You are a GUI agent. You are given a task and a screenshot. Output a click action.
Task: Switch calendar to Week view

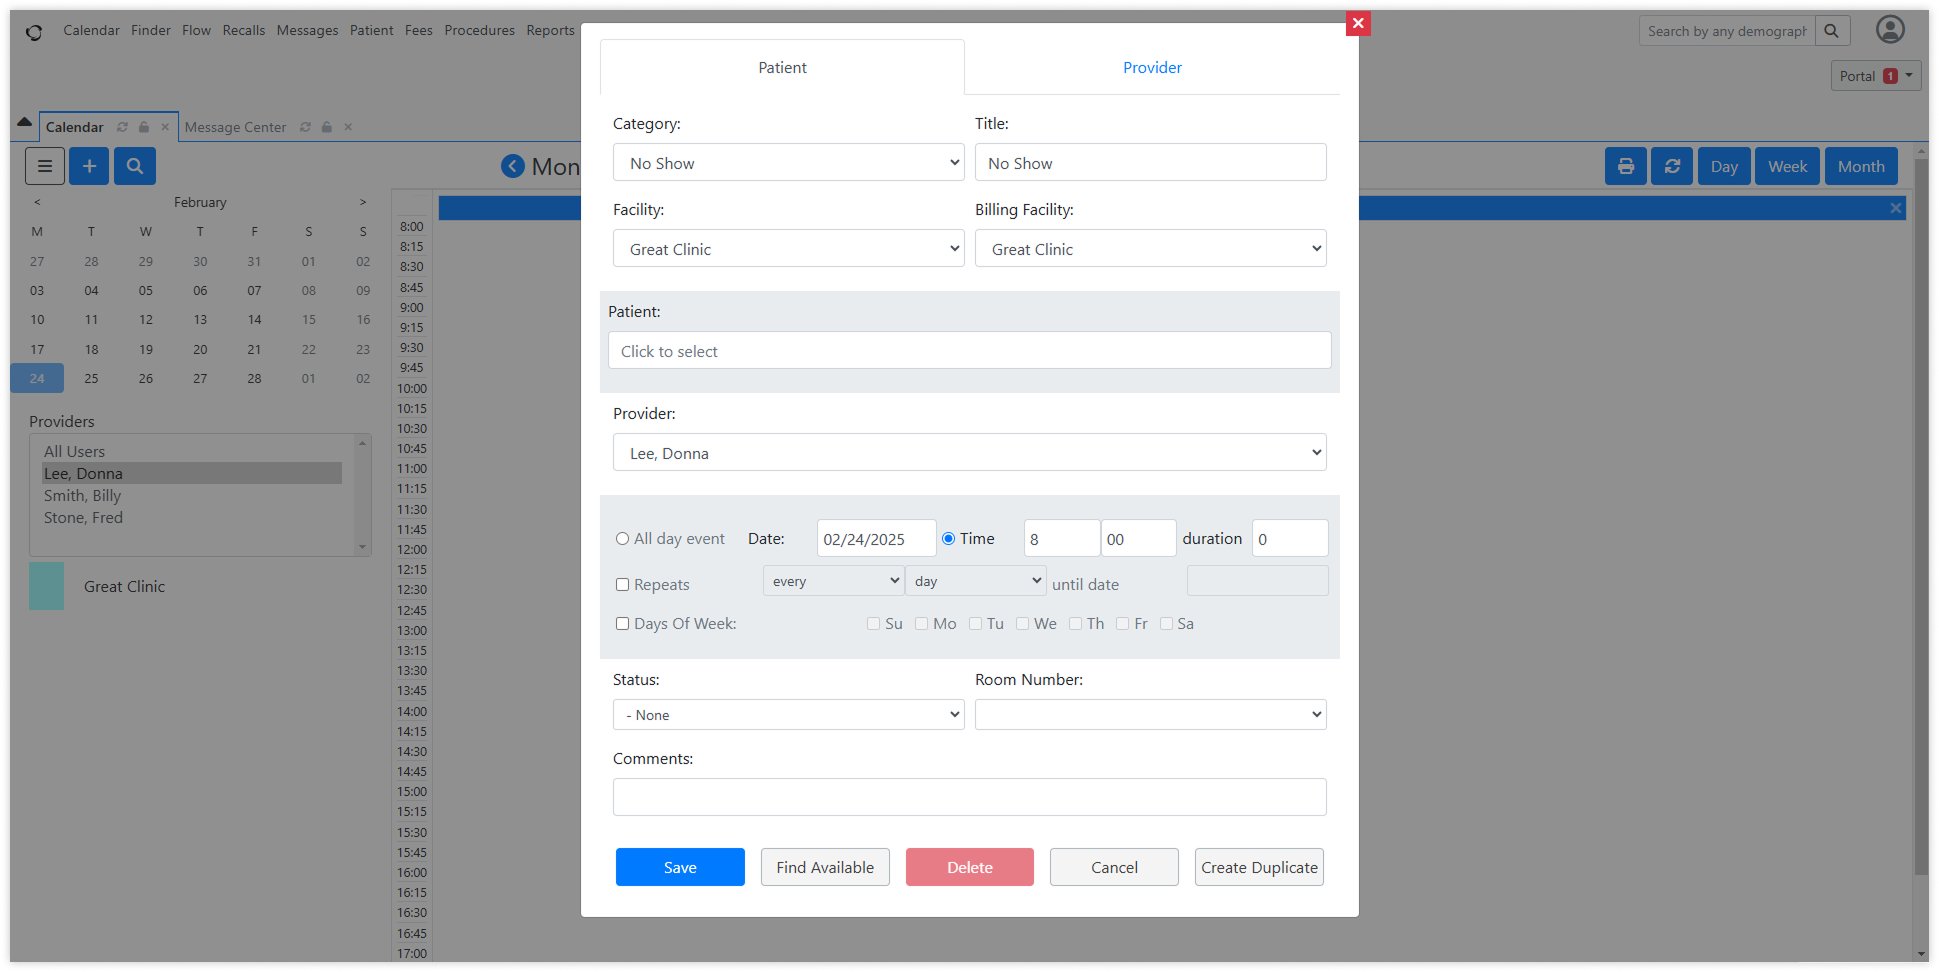1787,166
